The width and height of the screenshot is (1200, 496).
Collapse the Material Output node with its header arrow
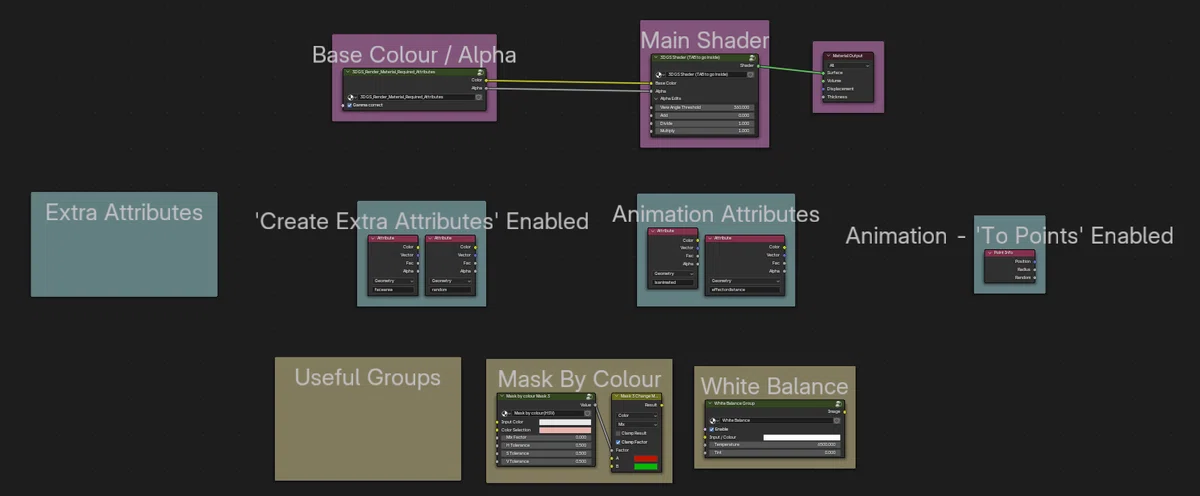(x=828, y=56)
